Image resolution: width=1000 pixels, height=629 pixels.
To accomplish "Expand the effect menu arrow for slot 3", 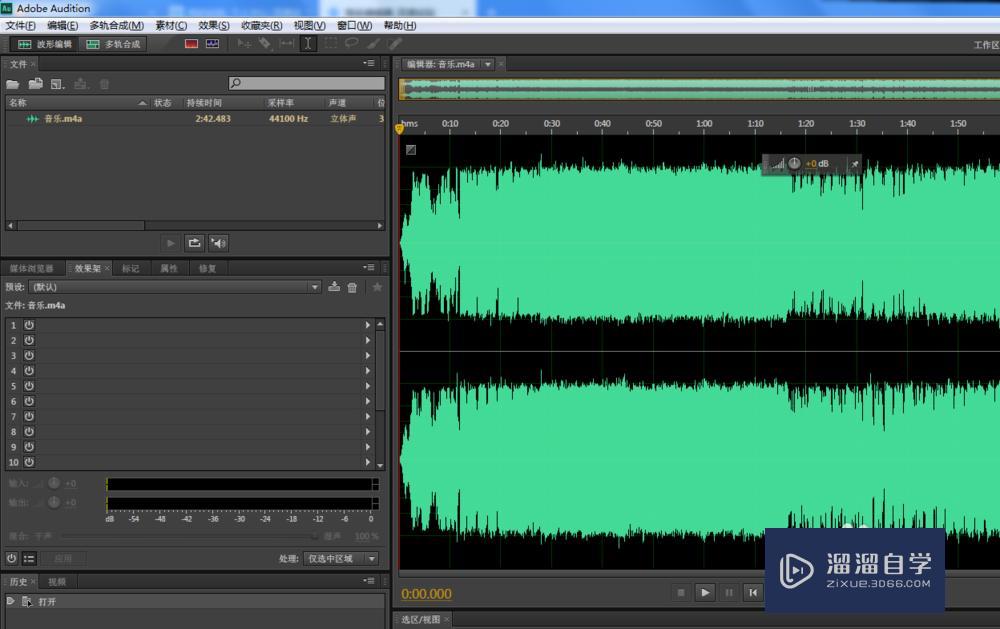I will 367,355.
